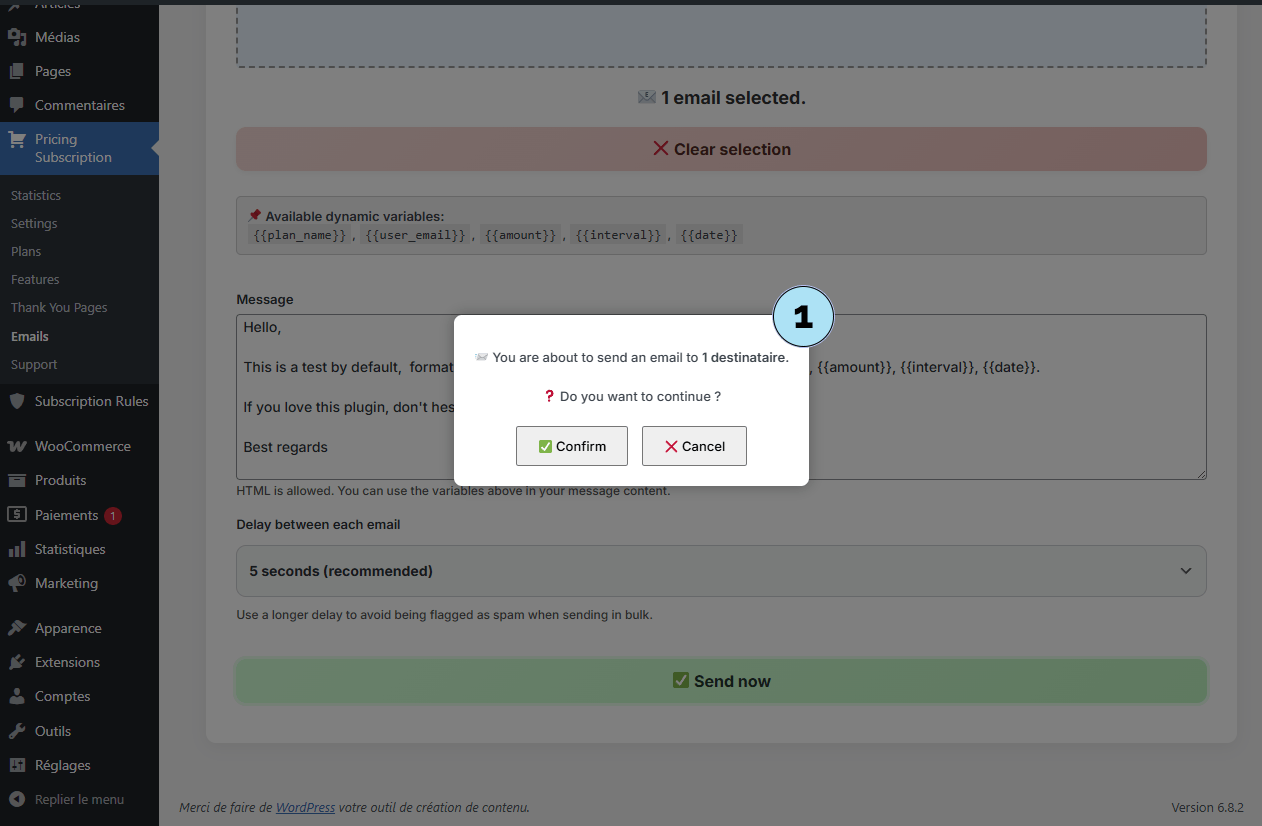Collapse the menu with Replier le menu
Screen dimensions: 1262x826
click(x=79, y=799)
